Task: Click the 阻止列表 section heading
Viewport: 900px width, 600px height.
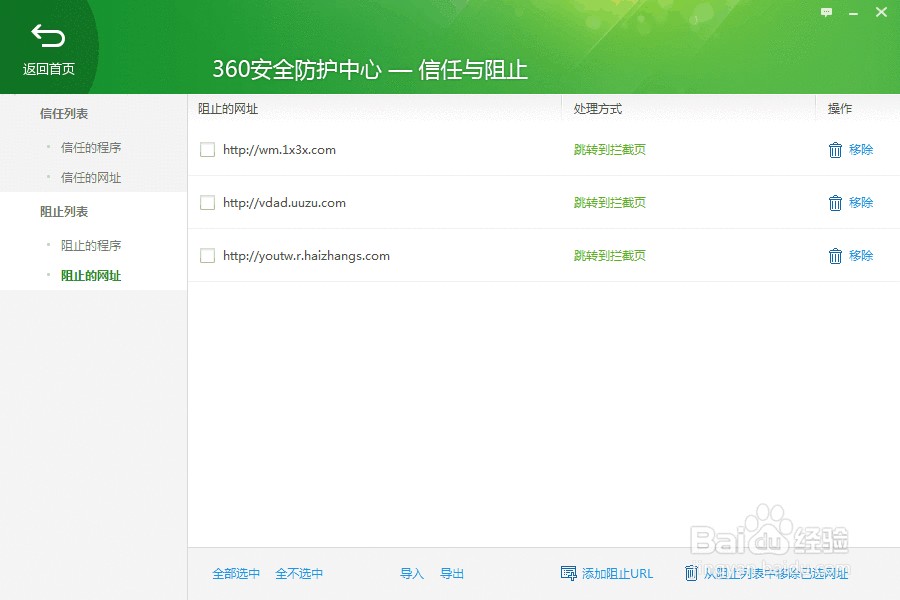Action: coord(64,212)
